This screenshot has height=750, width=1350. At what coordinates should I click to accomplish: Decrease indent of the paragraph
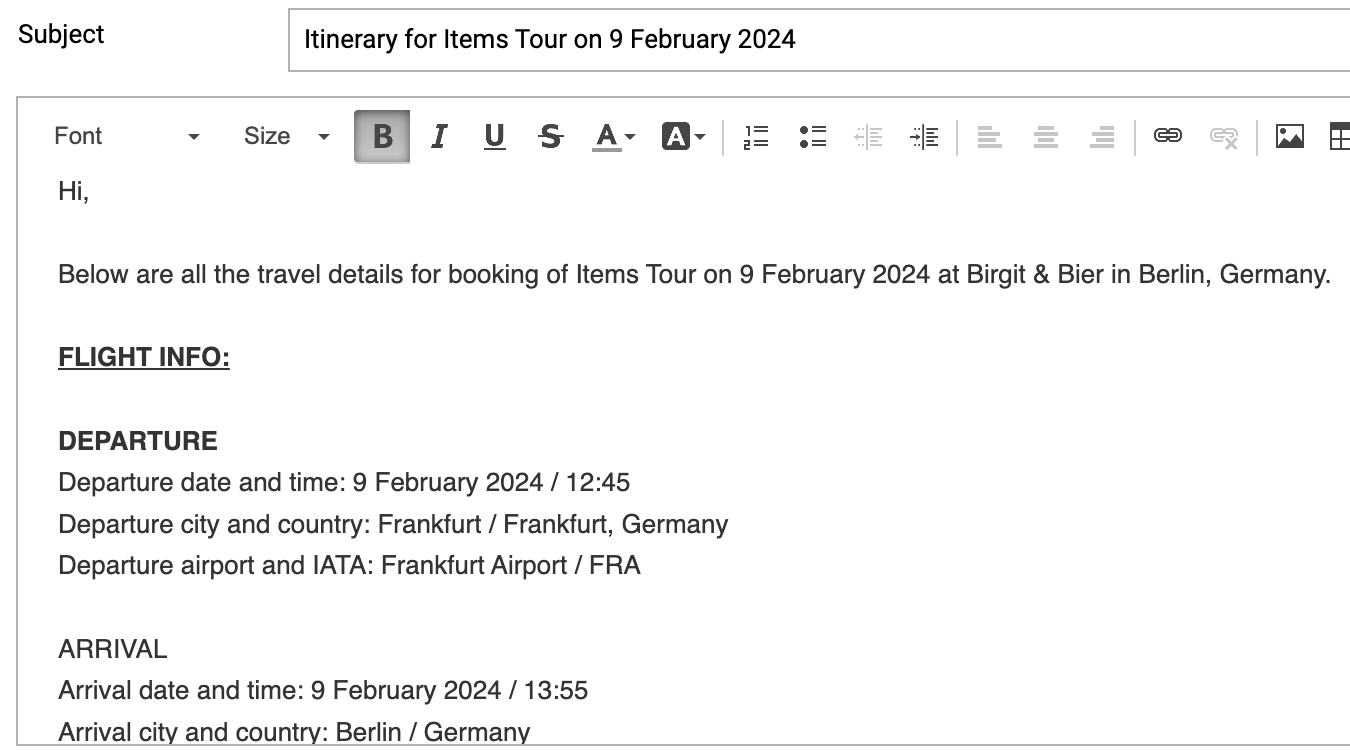[869, 136]
